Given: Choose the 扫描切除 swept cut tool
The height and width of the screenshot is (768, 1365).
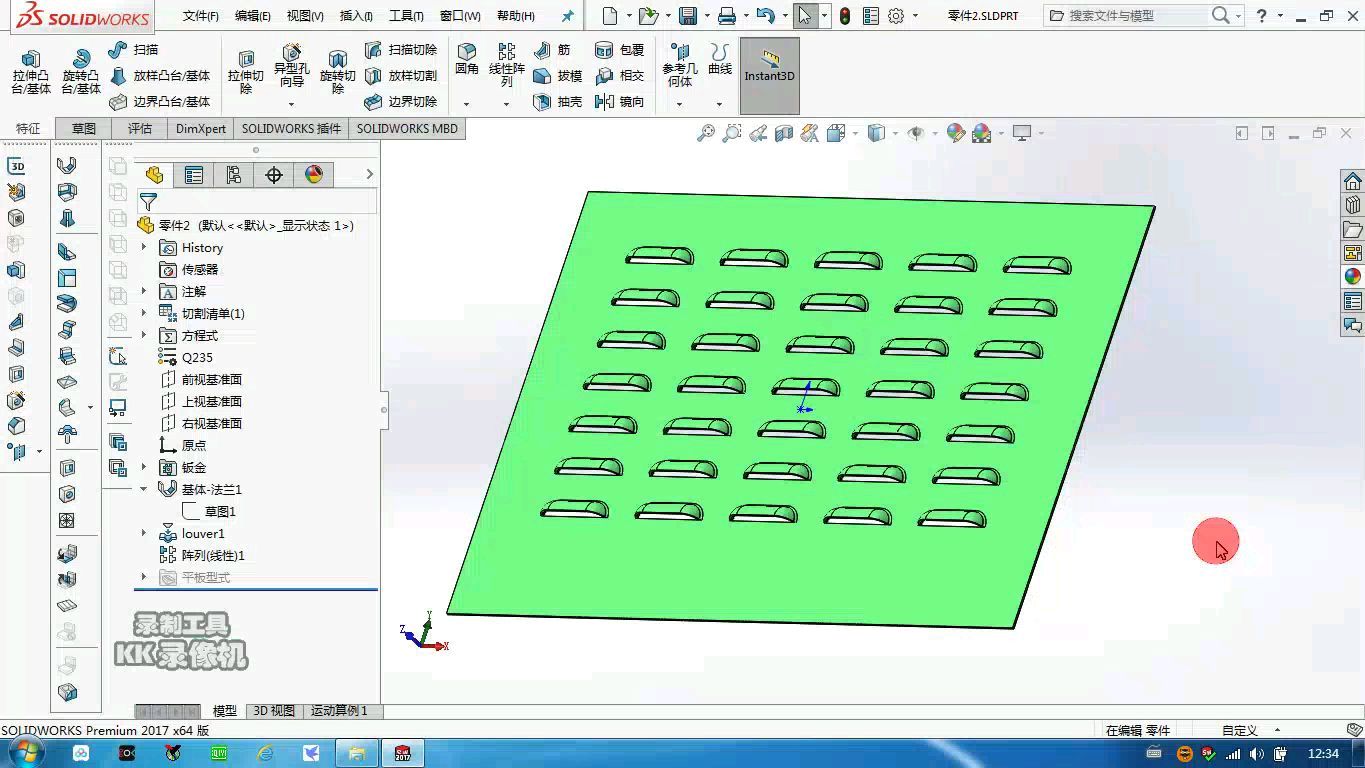Looking at the screenshot, I should (400, 49).
